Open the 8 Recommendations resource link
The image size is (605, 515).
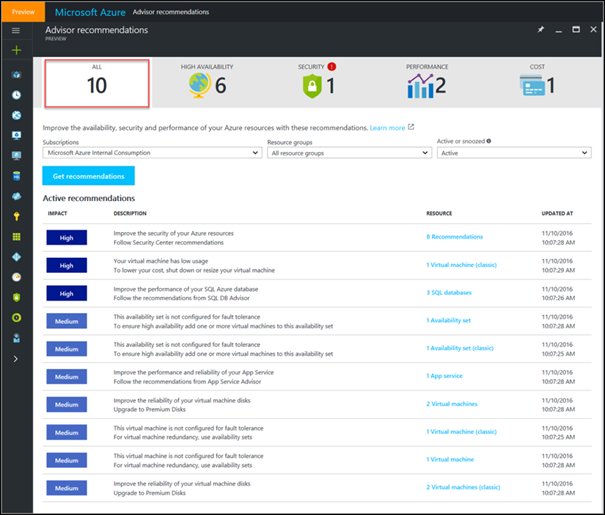[455, 237]
